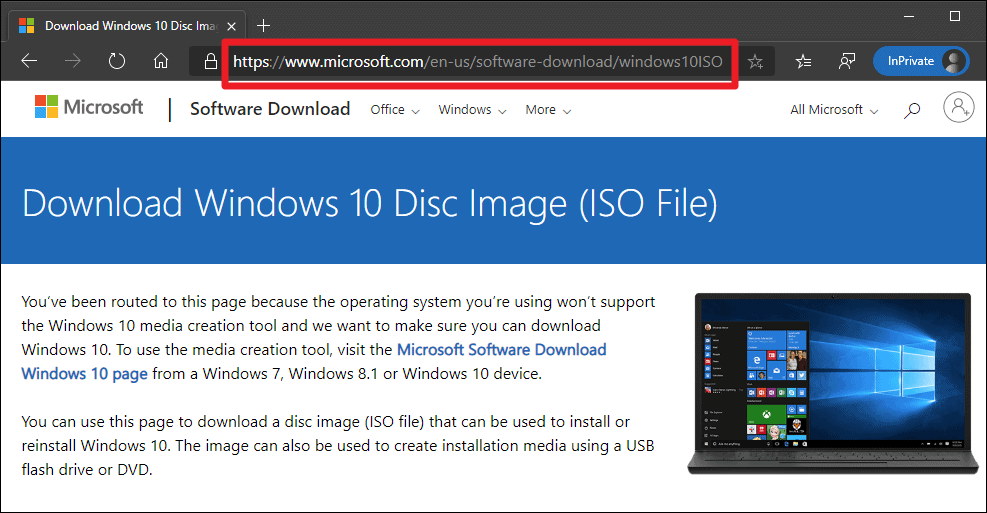Go back with the browser back arrow
This screenshot has height=513, width=987.
(x=30, y=61)
